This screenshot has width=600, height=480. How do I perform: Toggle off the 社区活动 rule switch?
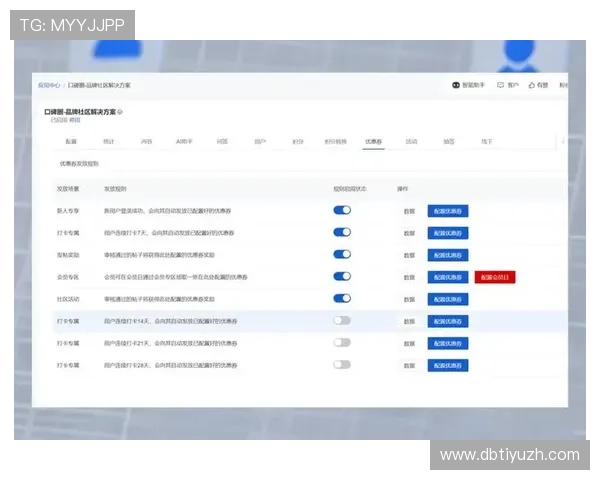(x=342, y=298)
